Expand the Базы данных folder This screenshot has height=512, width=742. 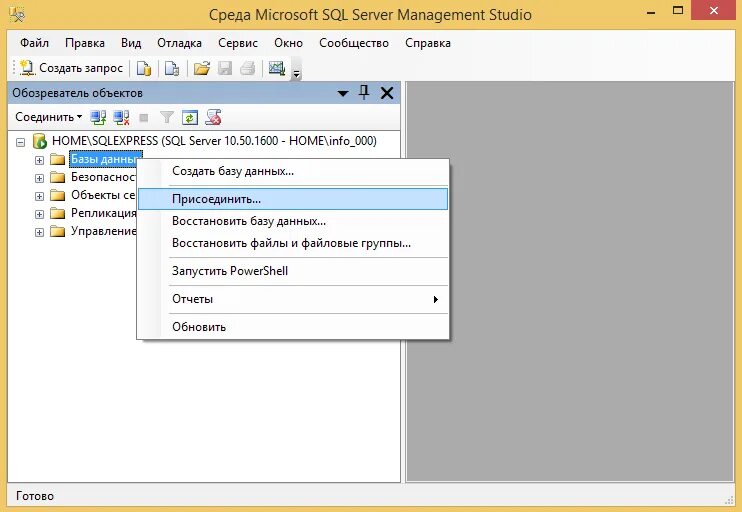[x=39, y=160]
